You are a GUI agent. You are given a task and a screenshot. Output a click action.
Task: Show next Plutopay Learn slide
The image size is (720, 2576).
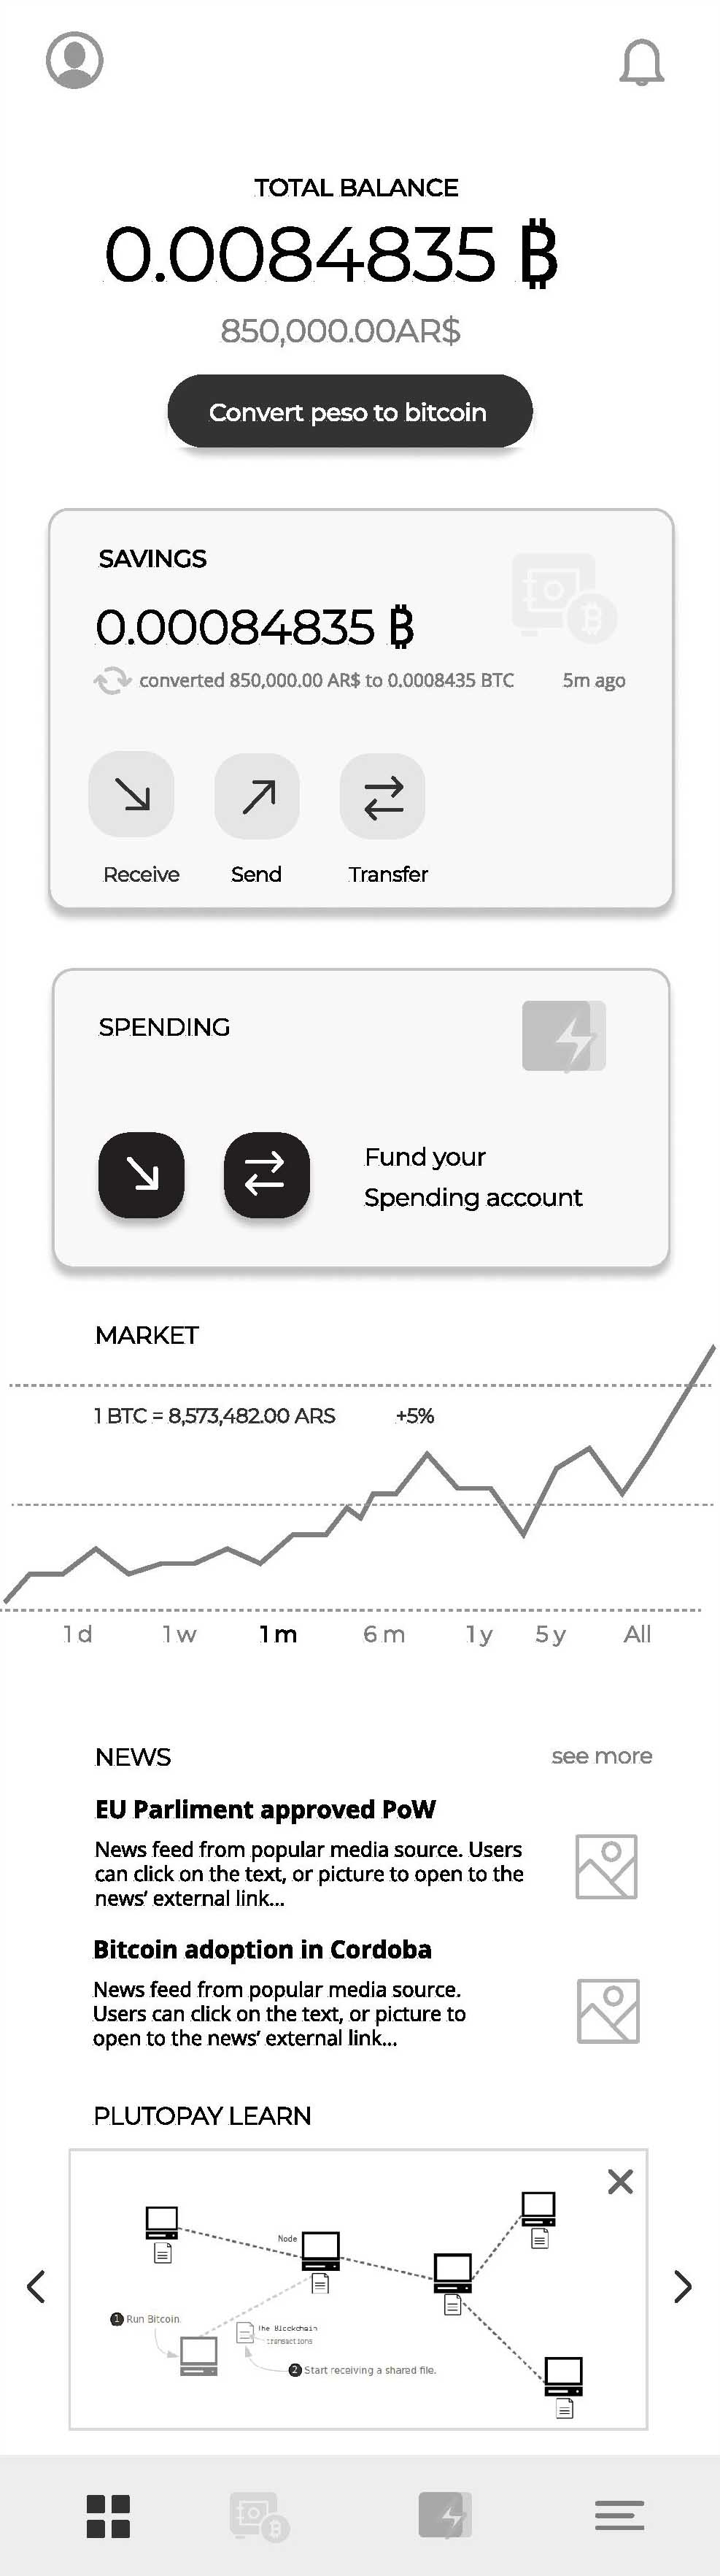(x=683, y=2286)
